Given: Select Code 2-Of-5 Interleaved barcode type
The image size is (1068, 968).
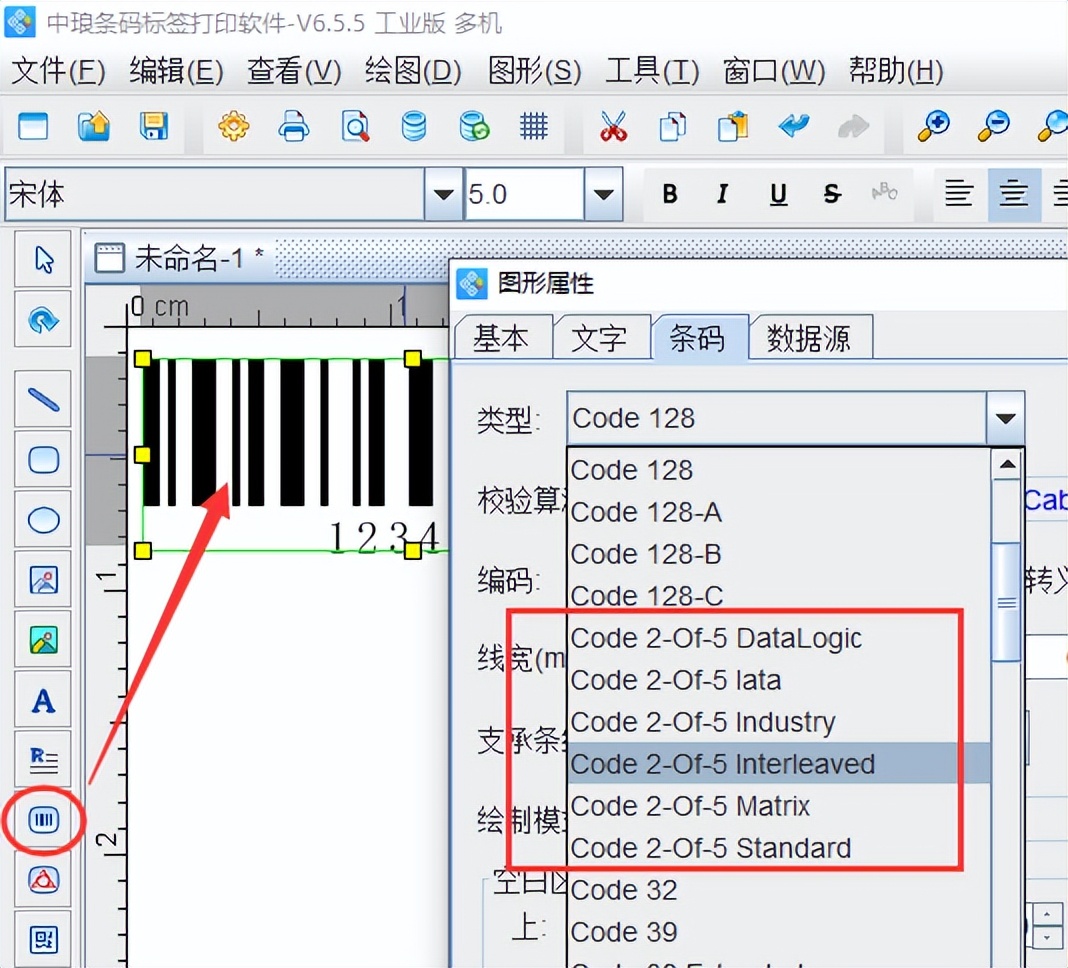Looking at the screenshot, I should point(722,764).
